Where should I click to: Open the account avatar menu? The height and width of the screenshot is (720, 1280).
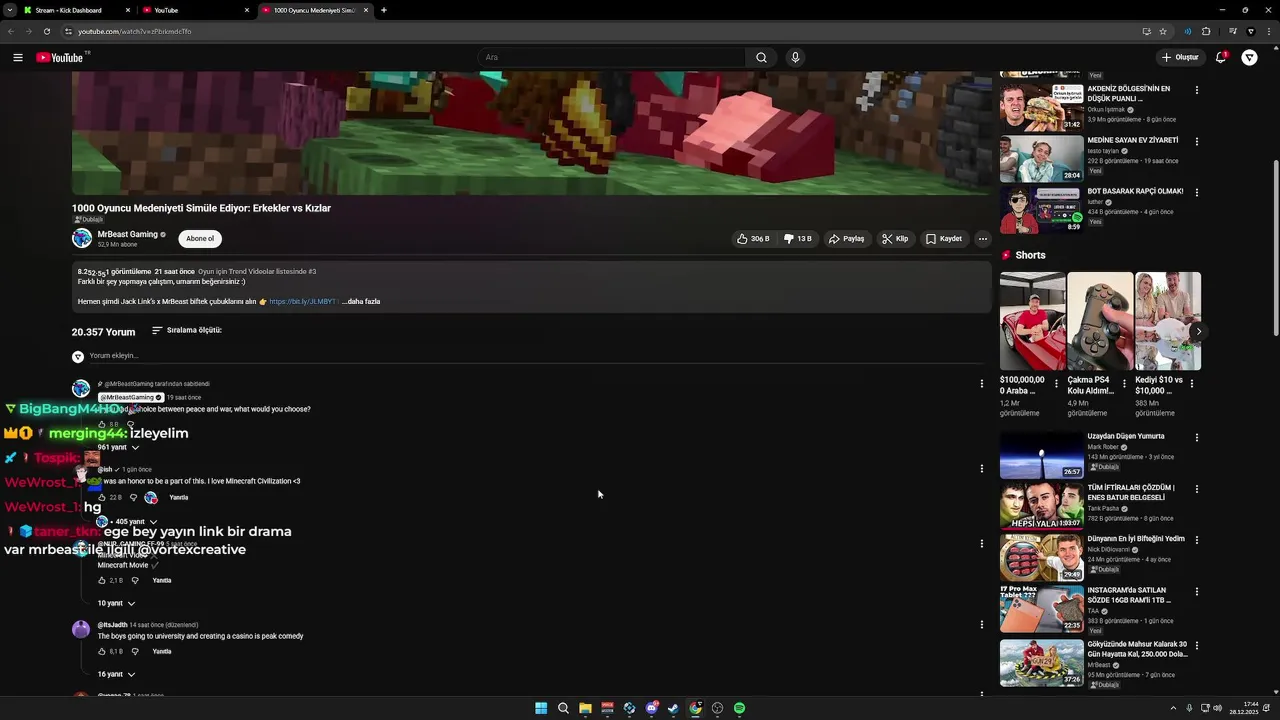tap(1249, 57)
